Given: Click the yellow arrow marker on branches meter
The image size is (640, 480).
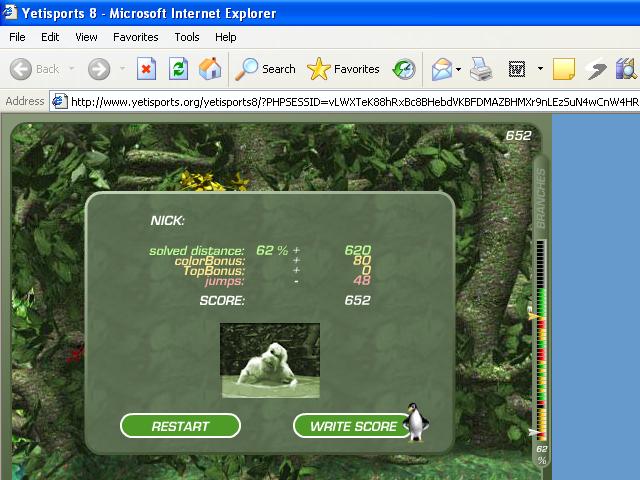Looking at the screenshot, I should [534, 316].
